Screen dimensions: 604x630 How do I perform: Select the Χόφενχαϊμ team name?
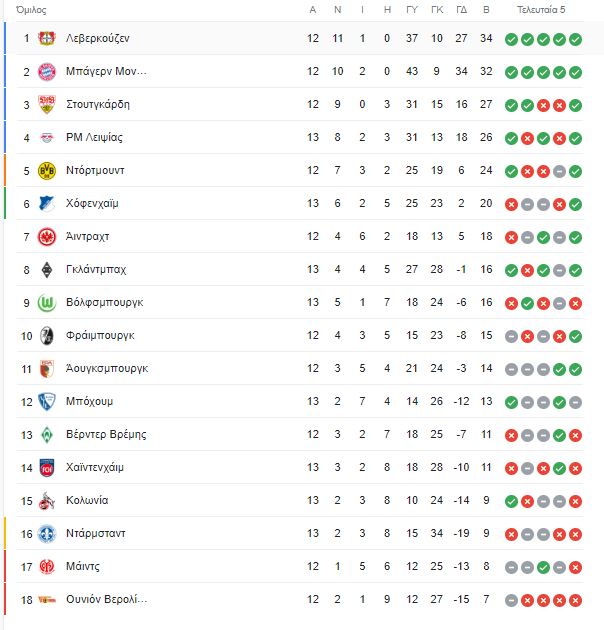click(92, 203)
